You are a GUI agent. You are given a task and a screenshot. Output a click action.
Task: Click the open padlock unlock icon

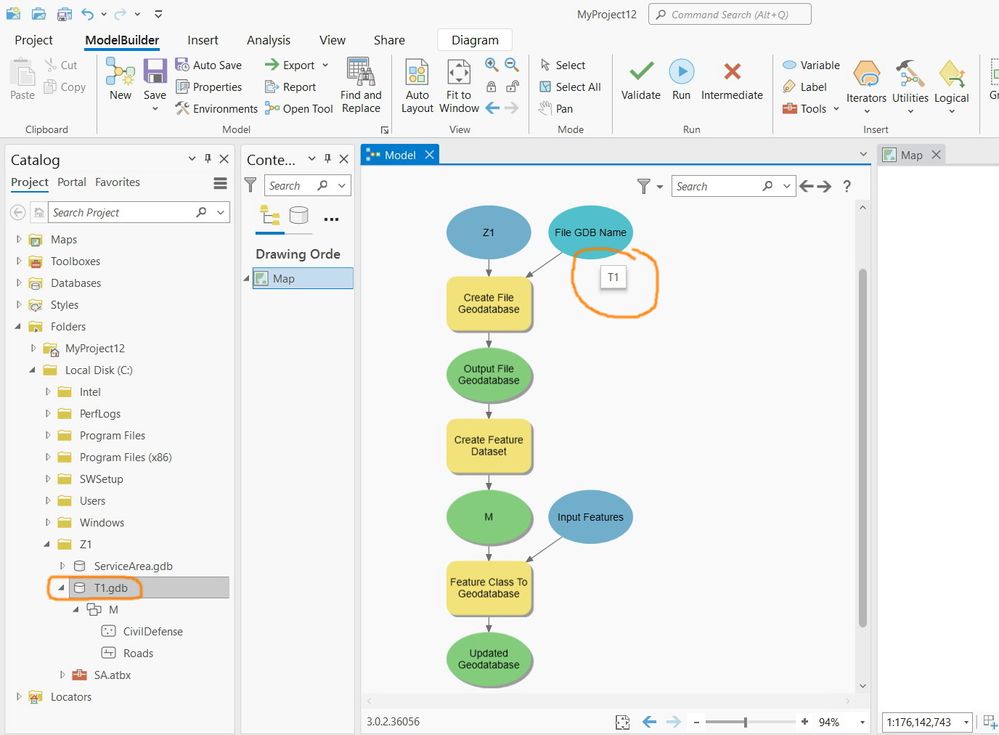(512, 87)
